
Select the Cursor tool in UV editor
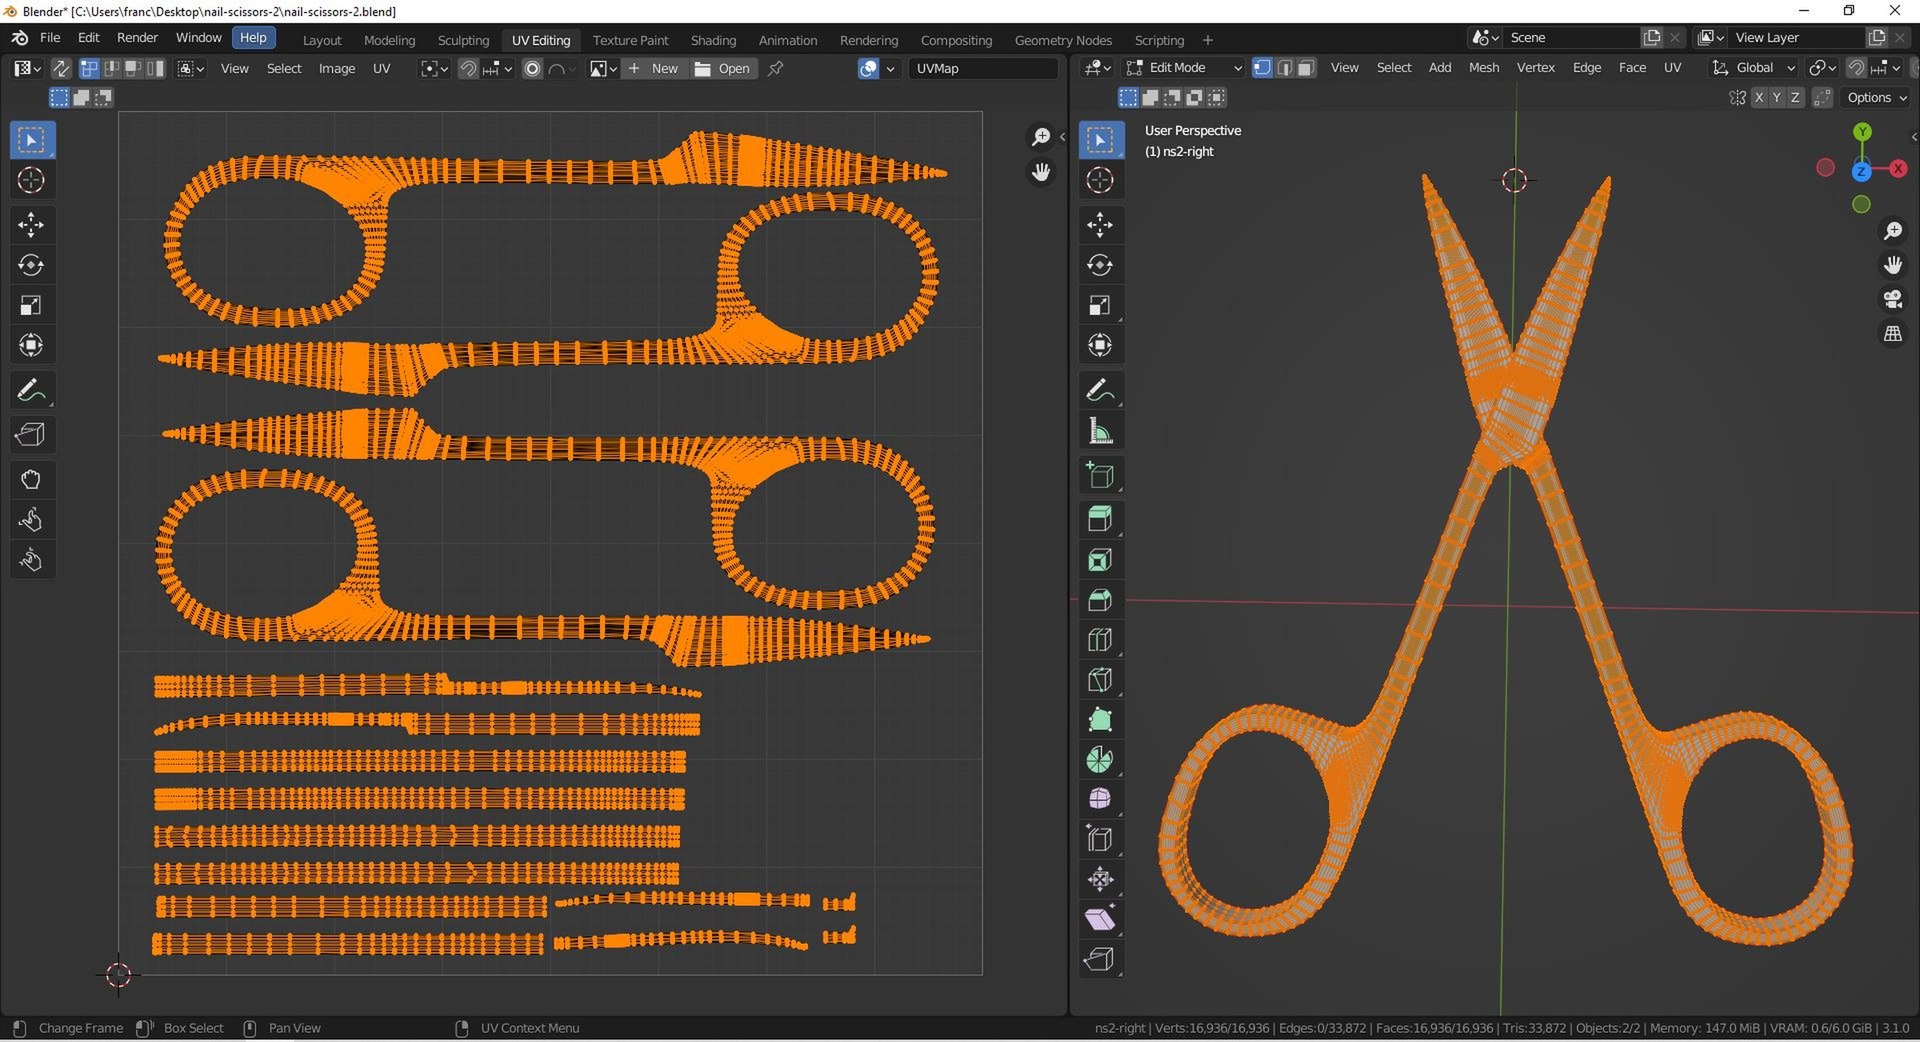(x=31, y=180)
